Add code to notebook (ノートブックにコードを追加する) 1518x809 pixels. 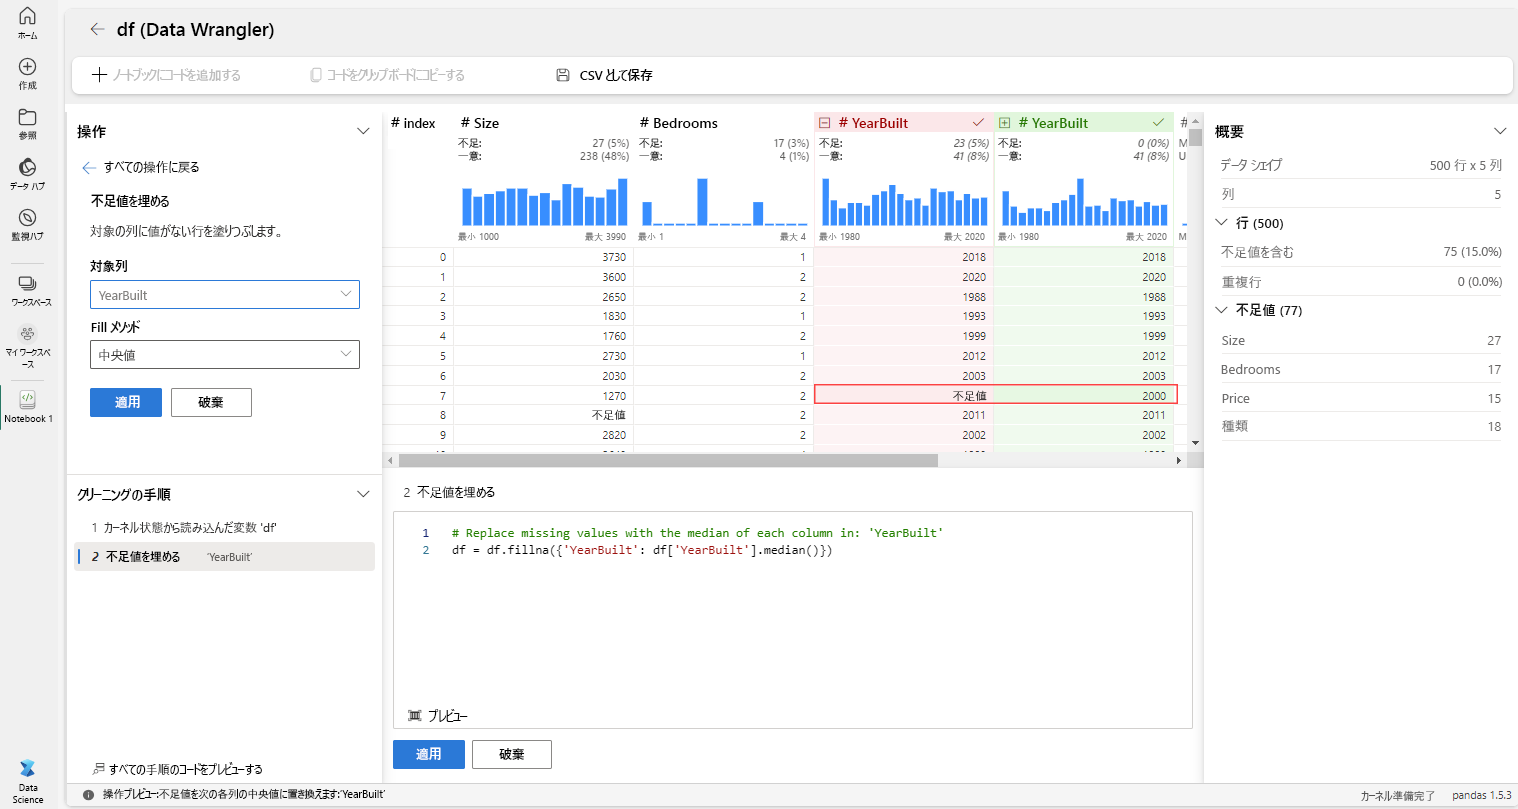pos(166,75)
